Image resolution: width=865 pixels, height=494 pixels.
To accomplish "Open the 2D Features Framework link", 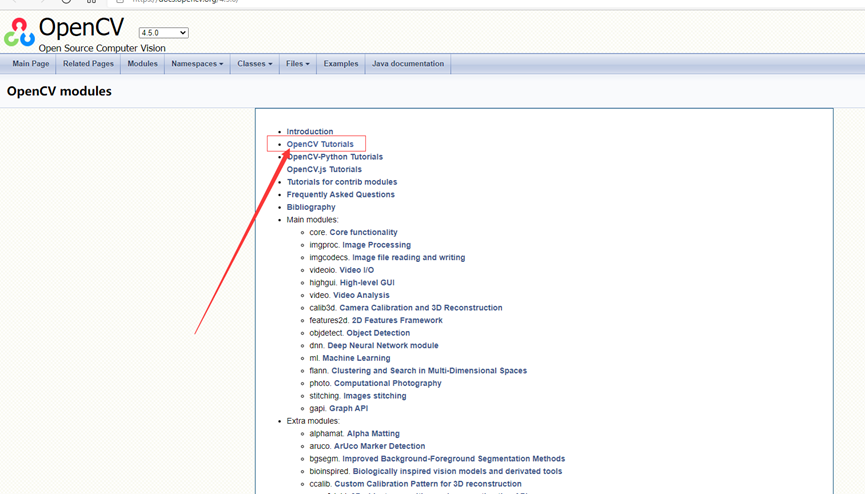I will [x=397, y=321].
